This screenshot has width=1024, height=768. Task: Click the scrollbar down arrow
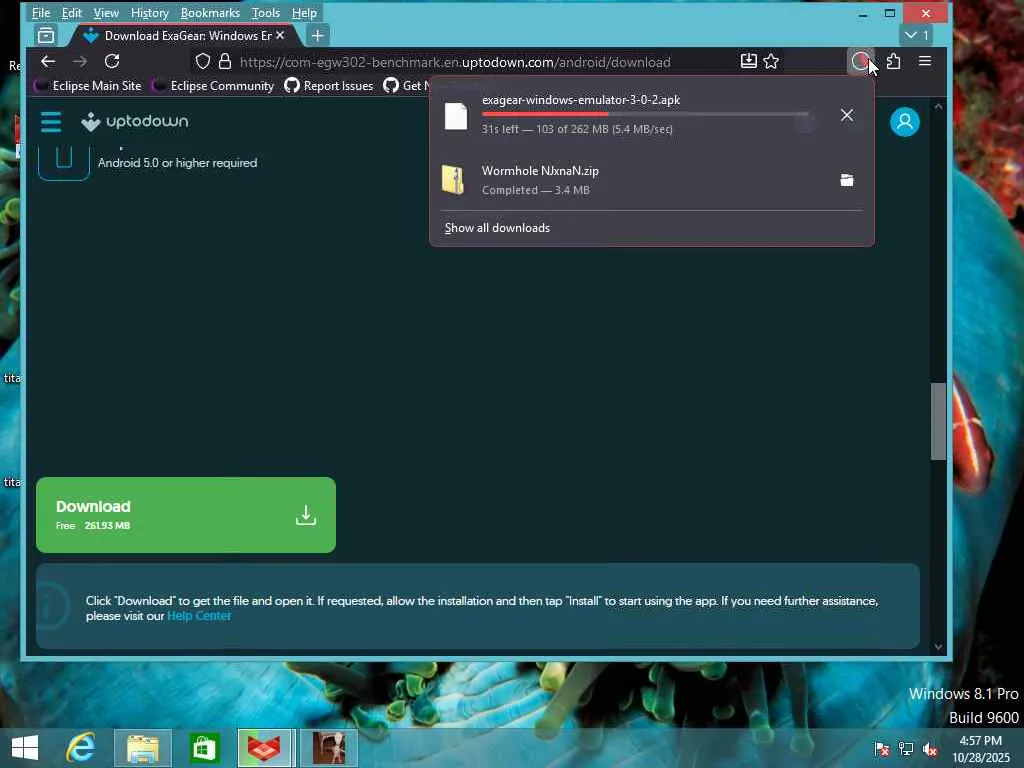click(x=938, y=647)
